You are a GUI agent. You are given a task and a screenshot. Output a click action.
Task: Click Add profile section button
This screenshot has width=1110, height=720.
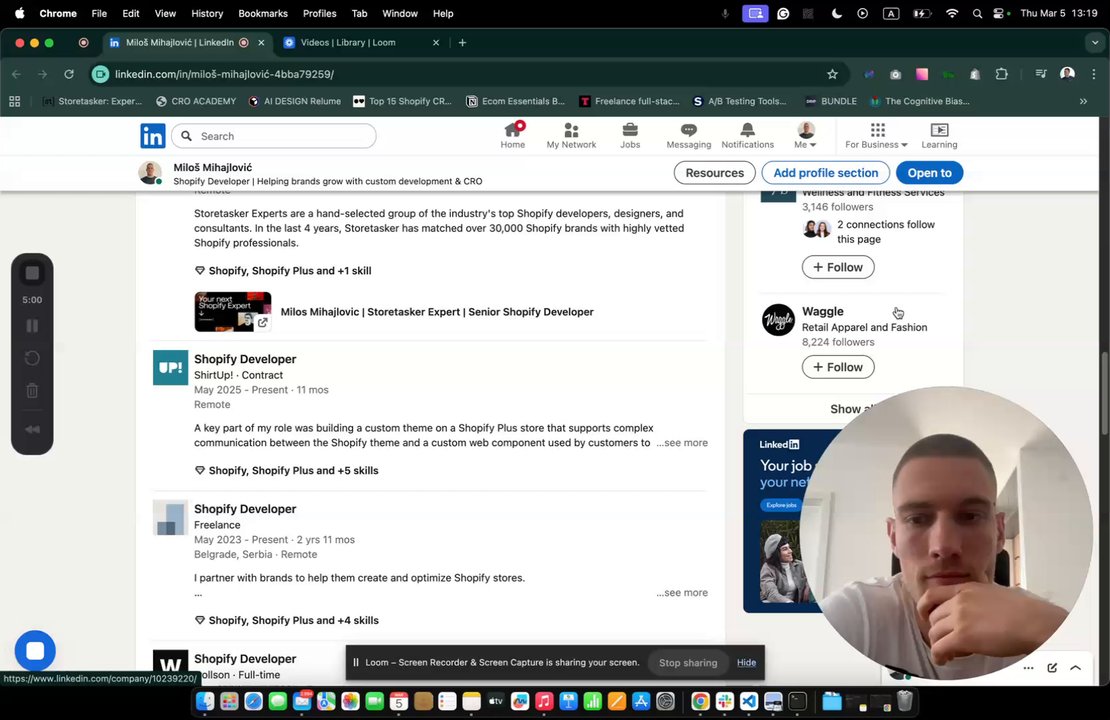point(825,173)
